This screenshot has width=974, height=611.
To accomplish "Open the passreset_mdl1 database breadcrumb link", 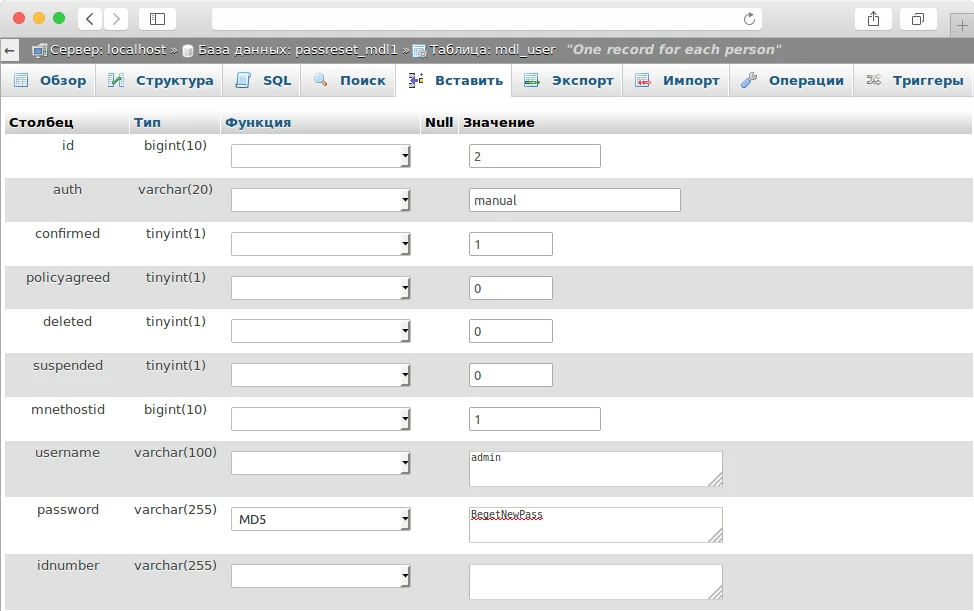I will (x=296, y=50).
